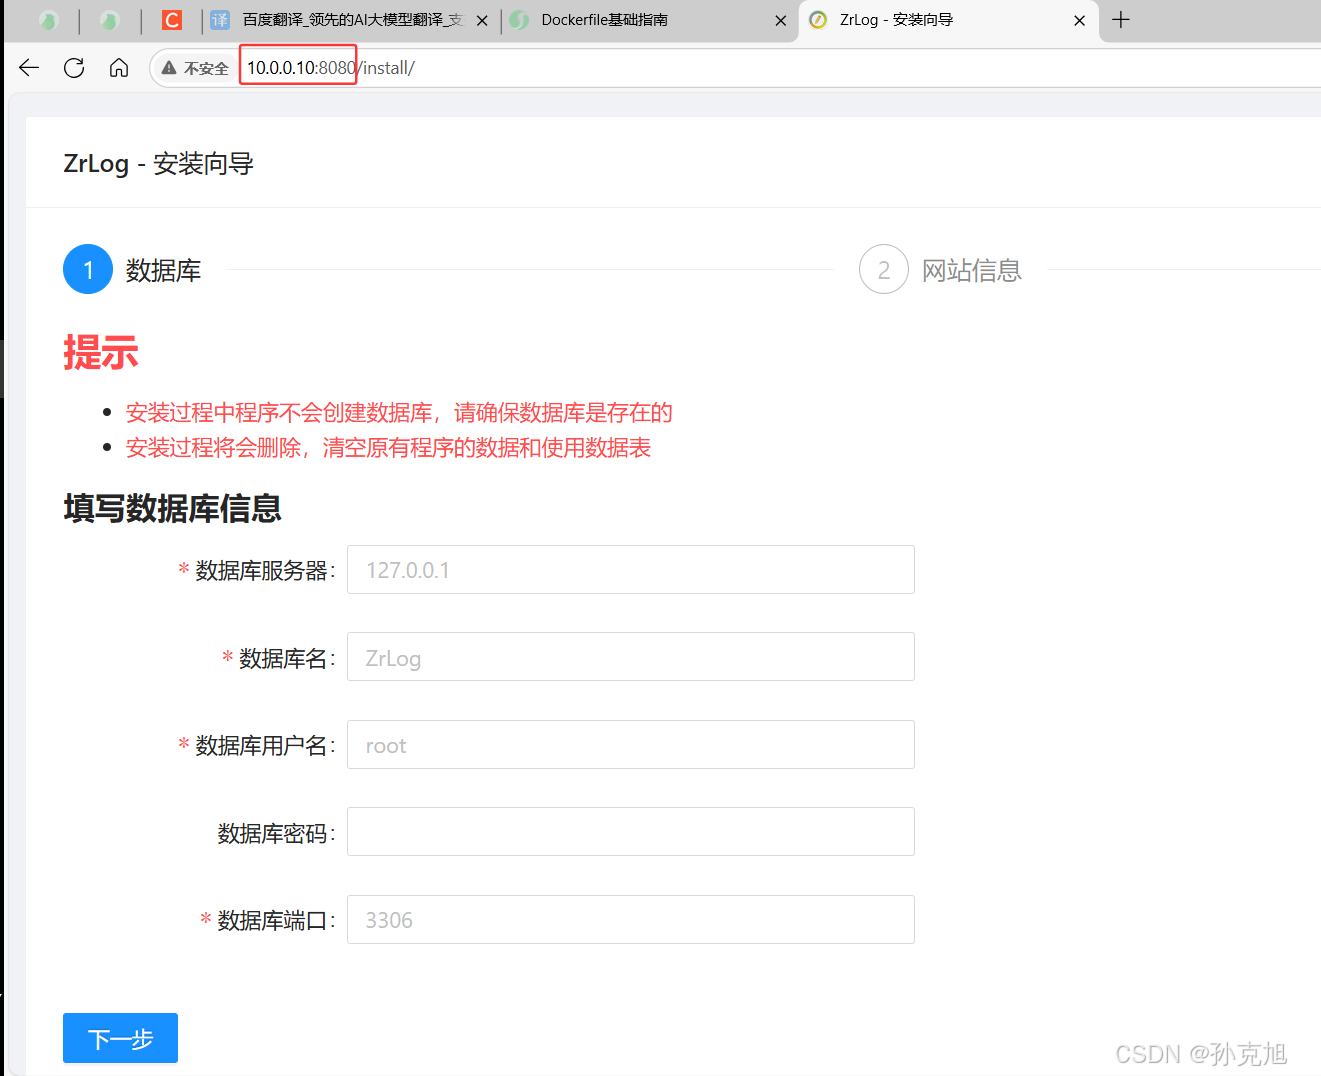1321x1076 pixels.
Task: Switch to the second green leaf tab
Action: (110, 20)
